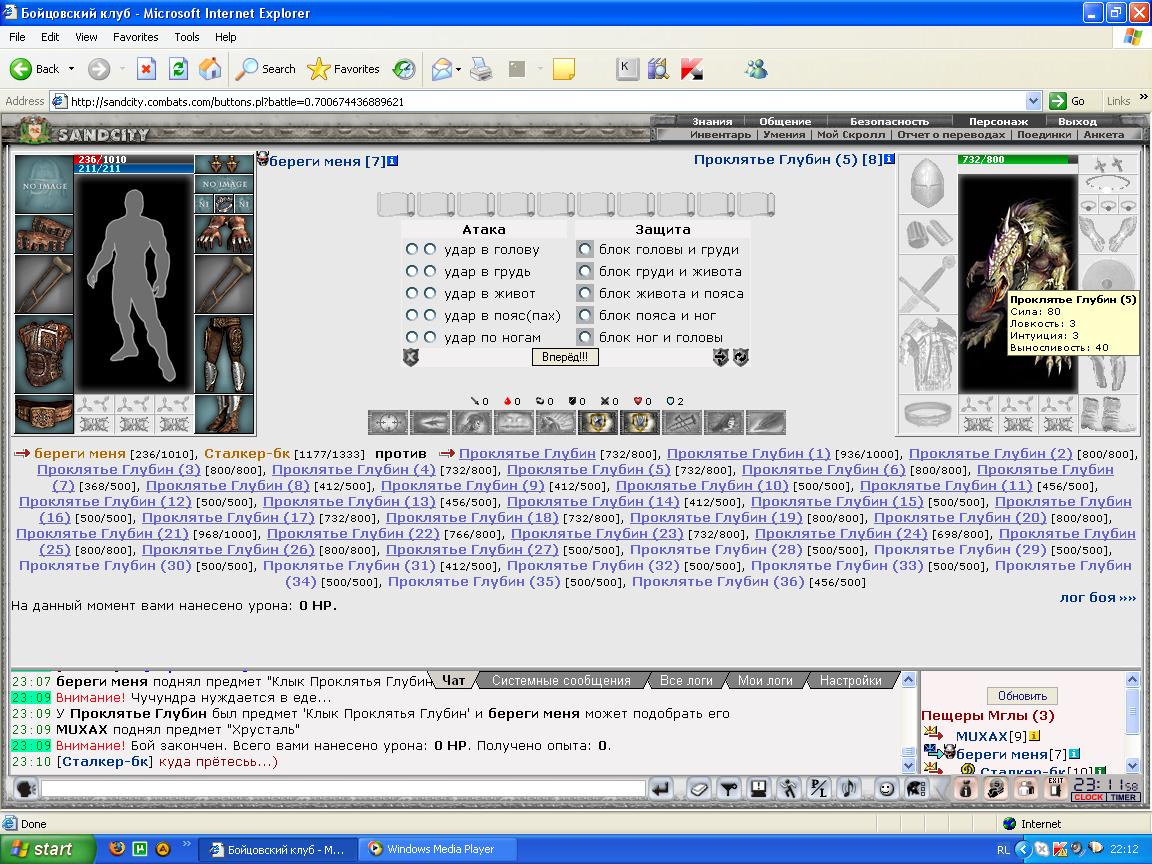Open the лог боя link

(x=1098, y=598)
